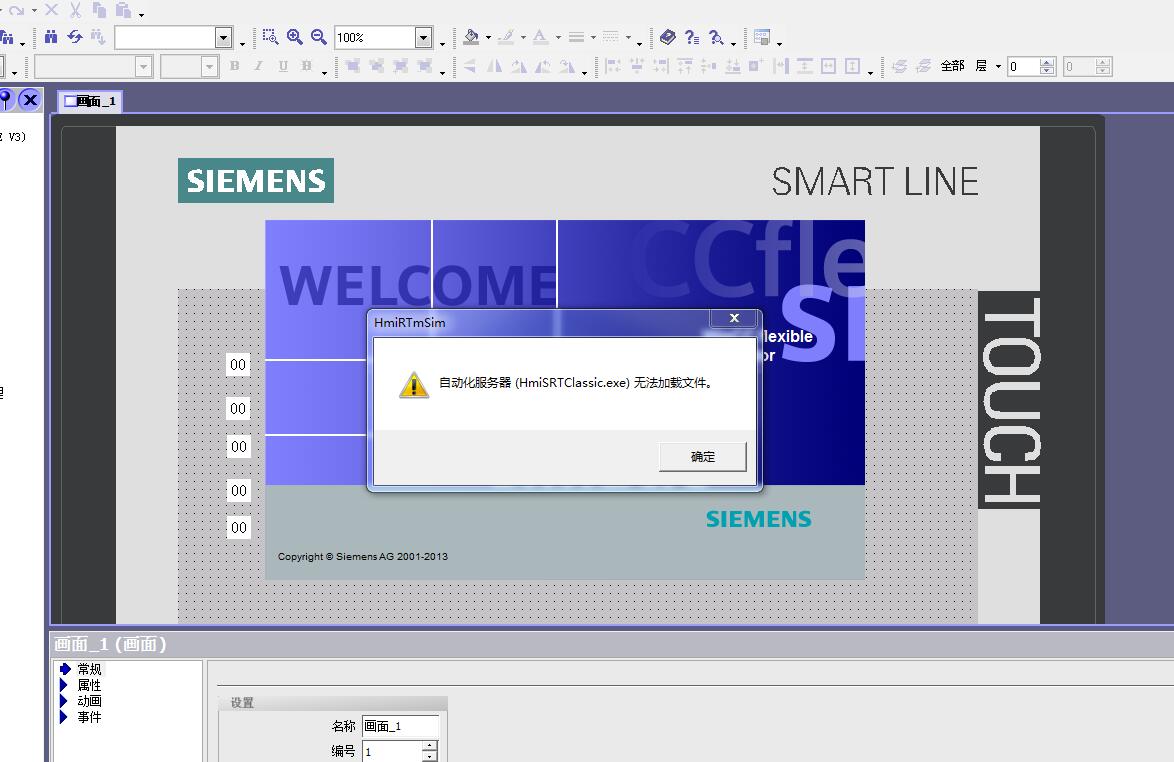Select 动画 in the properties tree
The image size is (1174, 762).
tap(89, 701)
